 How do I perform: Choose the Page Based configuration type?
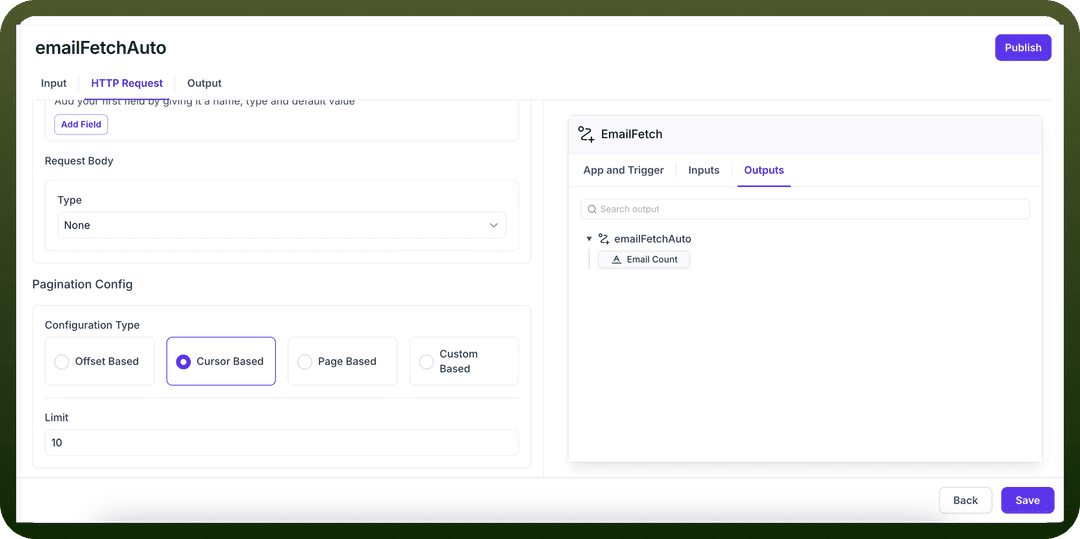pyautogui.click(x=342, y=361)
